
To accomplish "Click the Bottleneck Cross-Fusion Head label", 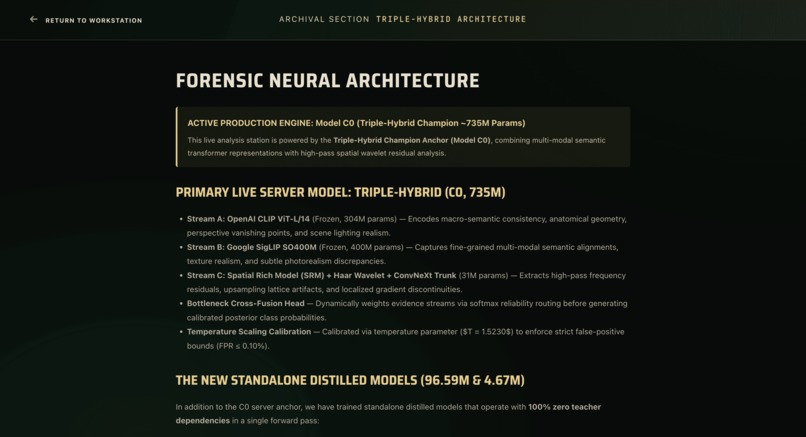I will 245,303.
